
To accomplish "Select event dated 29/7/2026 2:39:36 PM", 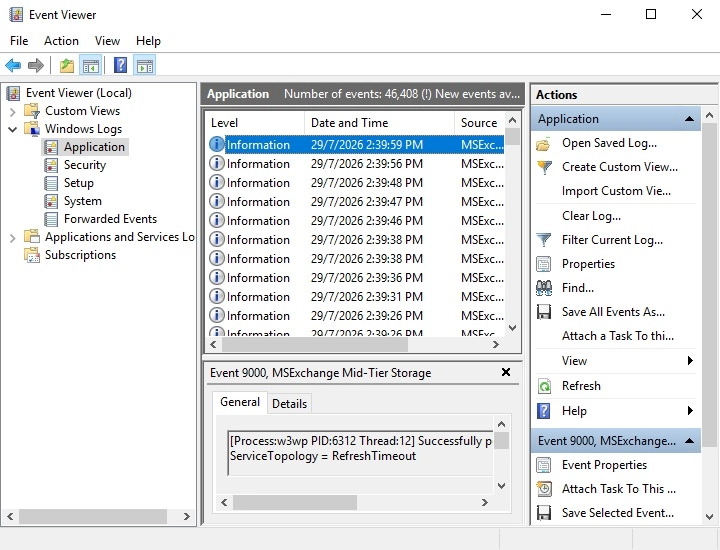I will (x=356, y=278).
